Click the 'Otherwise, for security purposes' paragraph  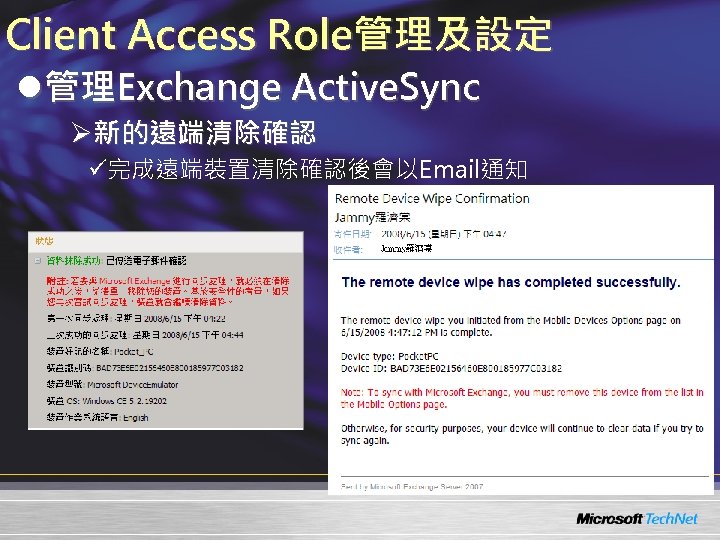[x=522, y=434]
